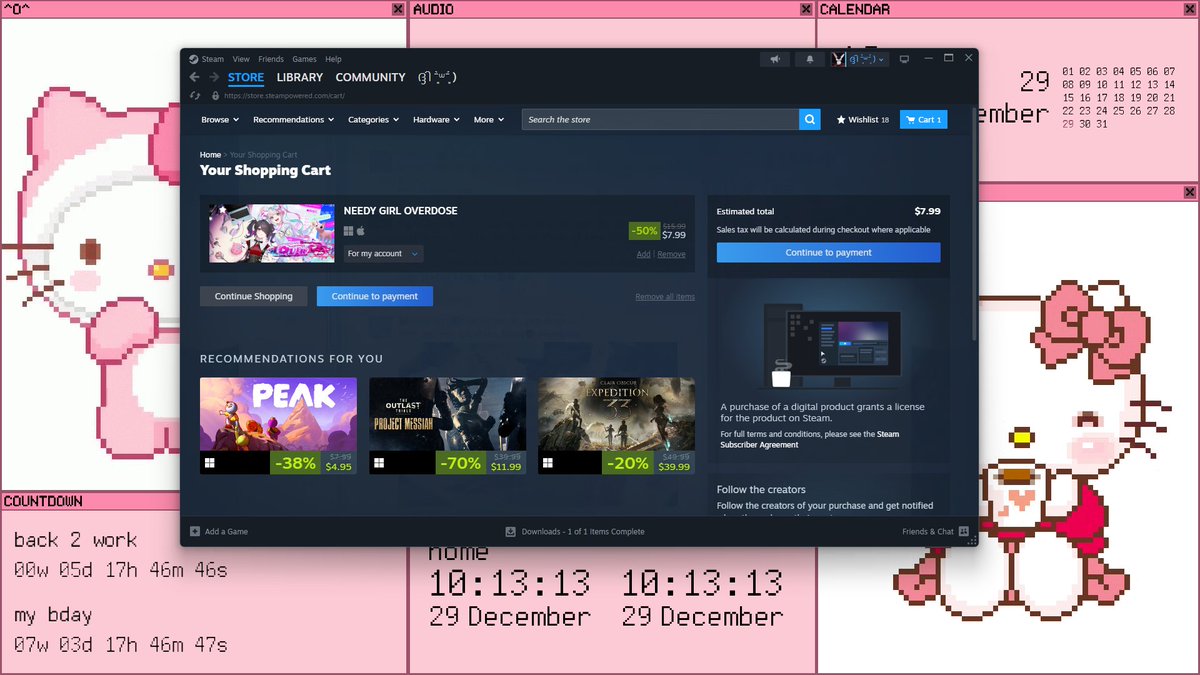Click Continue to payment under Estimated total
This screenshot has height=675, width=1200.
(828, 253)
